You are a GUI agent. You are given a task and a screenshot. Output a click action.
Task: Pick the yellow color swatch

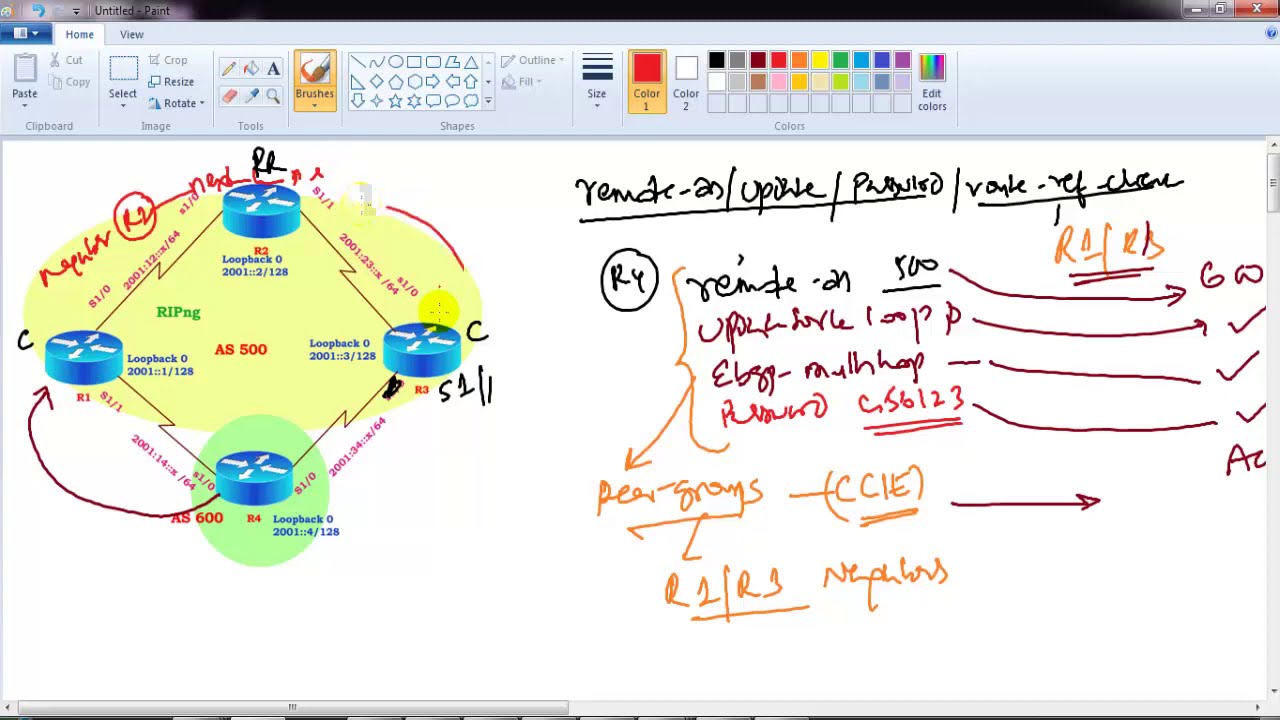(x=820, y=61)
